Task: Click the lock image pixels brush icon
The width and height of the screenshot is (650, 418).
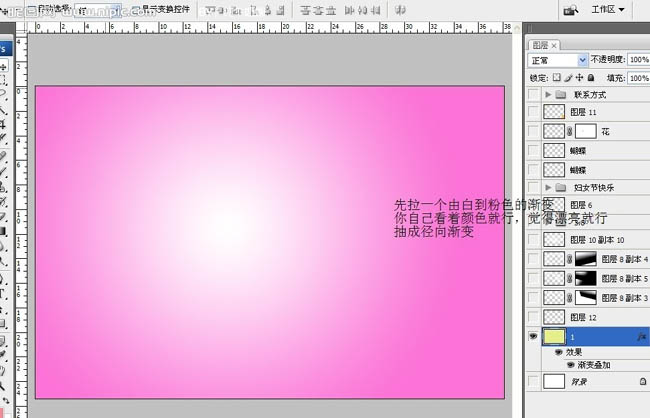Action: click(x=568, y=78)
